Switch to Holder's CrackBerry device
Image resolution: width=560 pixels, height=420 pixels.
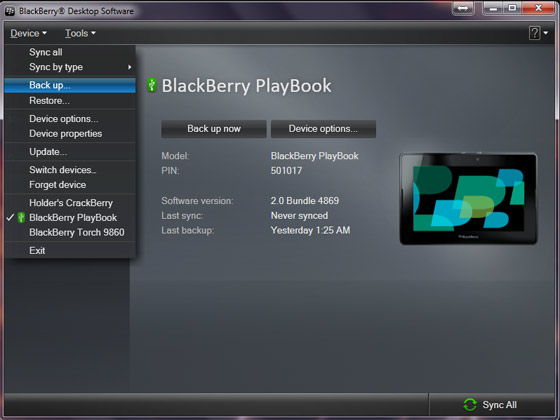click(x=70, y=203)
